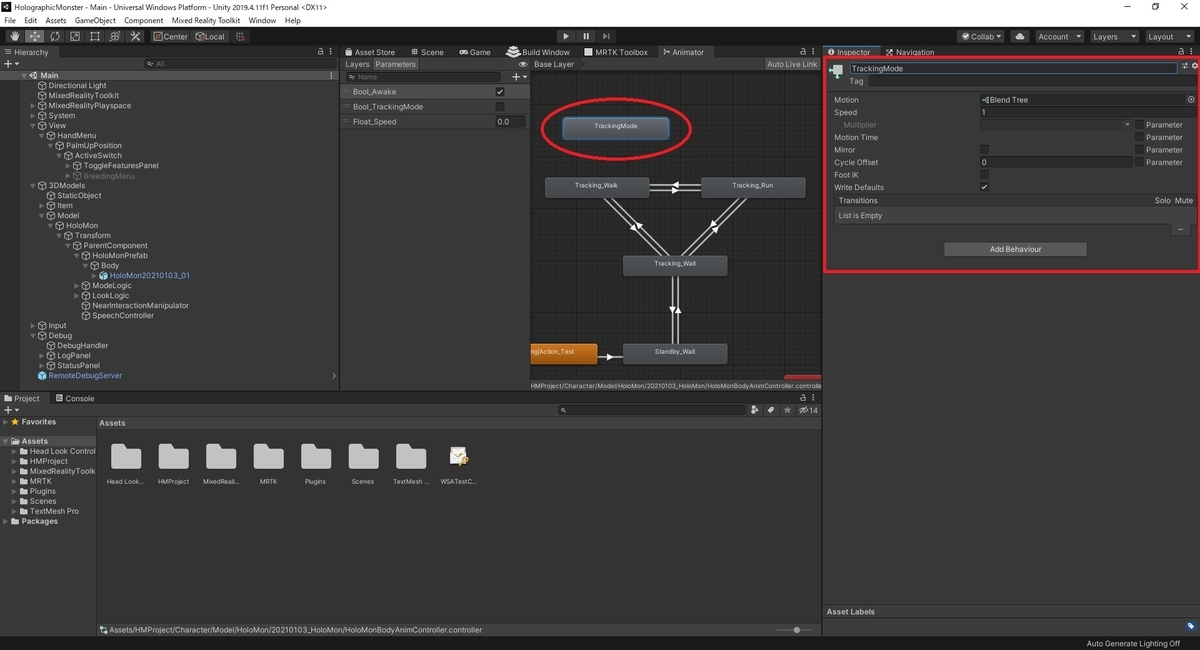Open Inspector component settings gear icon
Image resolution: width=1200 pixels, height=650 pixels.
pyautogui.click(x=1194, y=67)
